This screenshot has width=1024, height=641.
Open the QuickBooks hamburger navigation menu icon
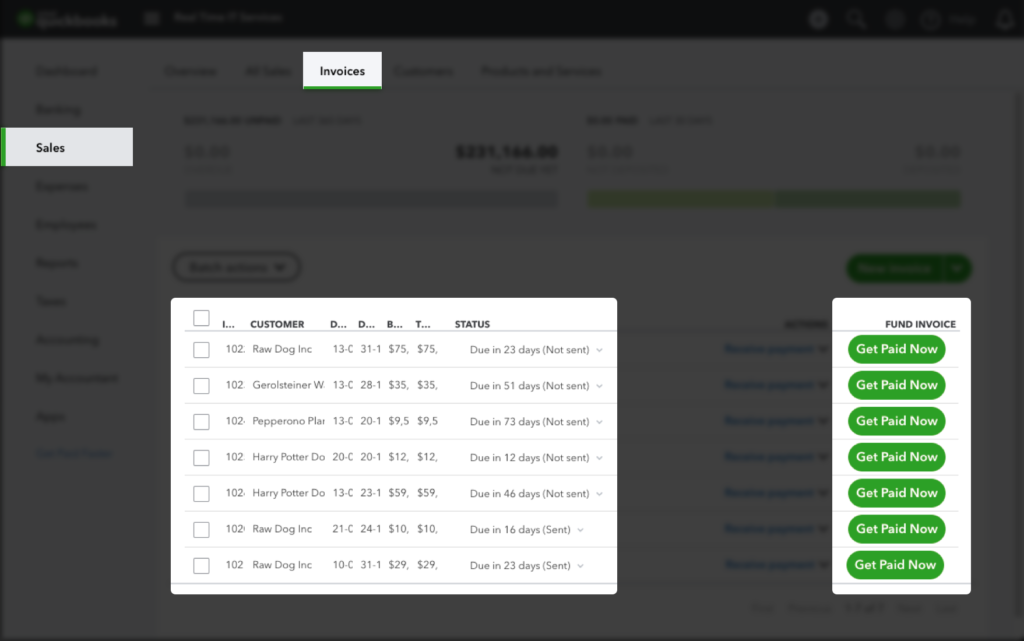152,18
